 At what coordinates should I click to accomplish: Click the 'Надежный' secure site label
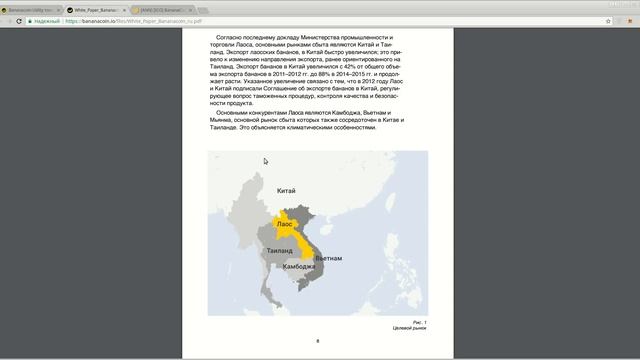click(x=47, y=21)
